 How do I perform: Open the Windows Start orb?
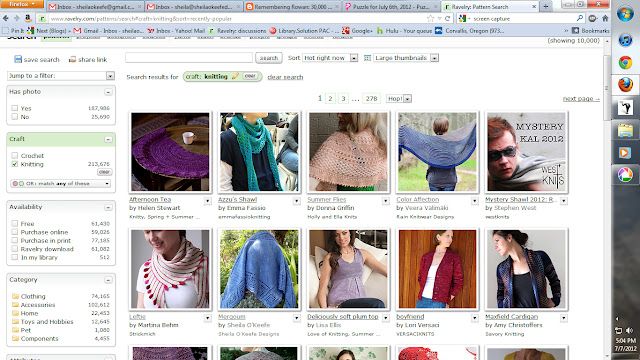click(x=625, y=14)
